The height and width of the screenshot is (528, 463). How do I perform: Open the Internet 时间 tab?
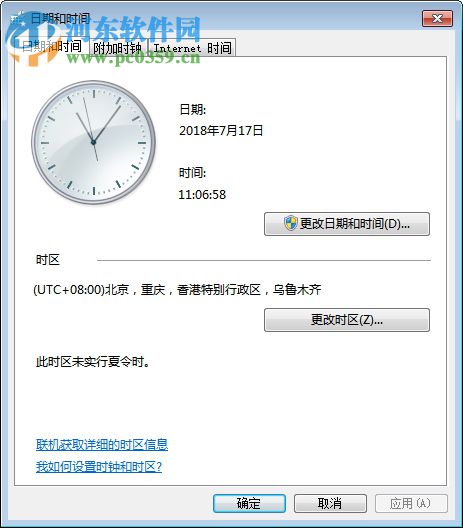click(x=192, y=48)
